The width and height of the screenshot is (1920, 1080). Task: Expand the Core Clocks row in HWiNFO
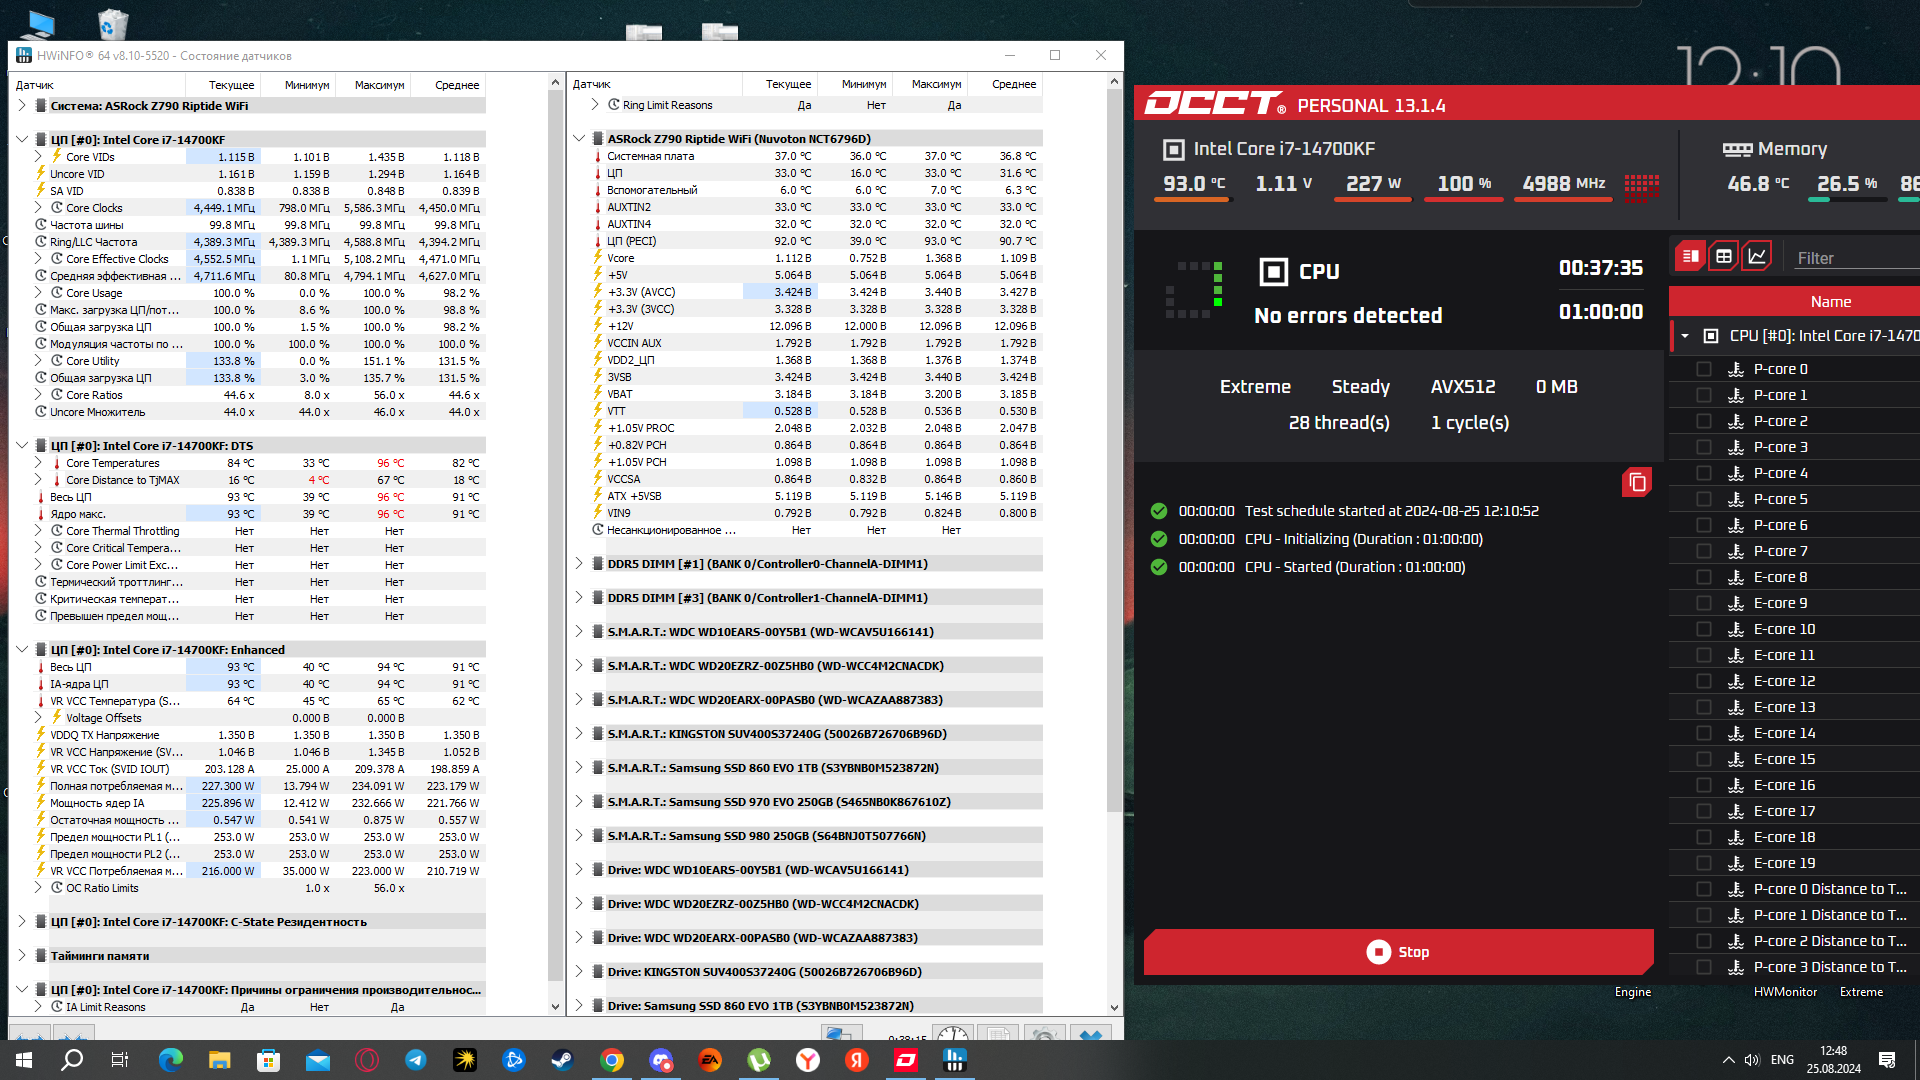tap(38, 208)
